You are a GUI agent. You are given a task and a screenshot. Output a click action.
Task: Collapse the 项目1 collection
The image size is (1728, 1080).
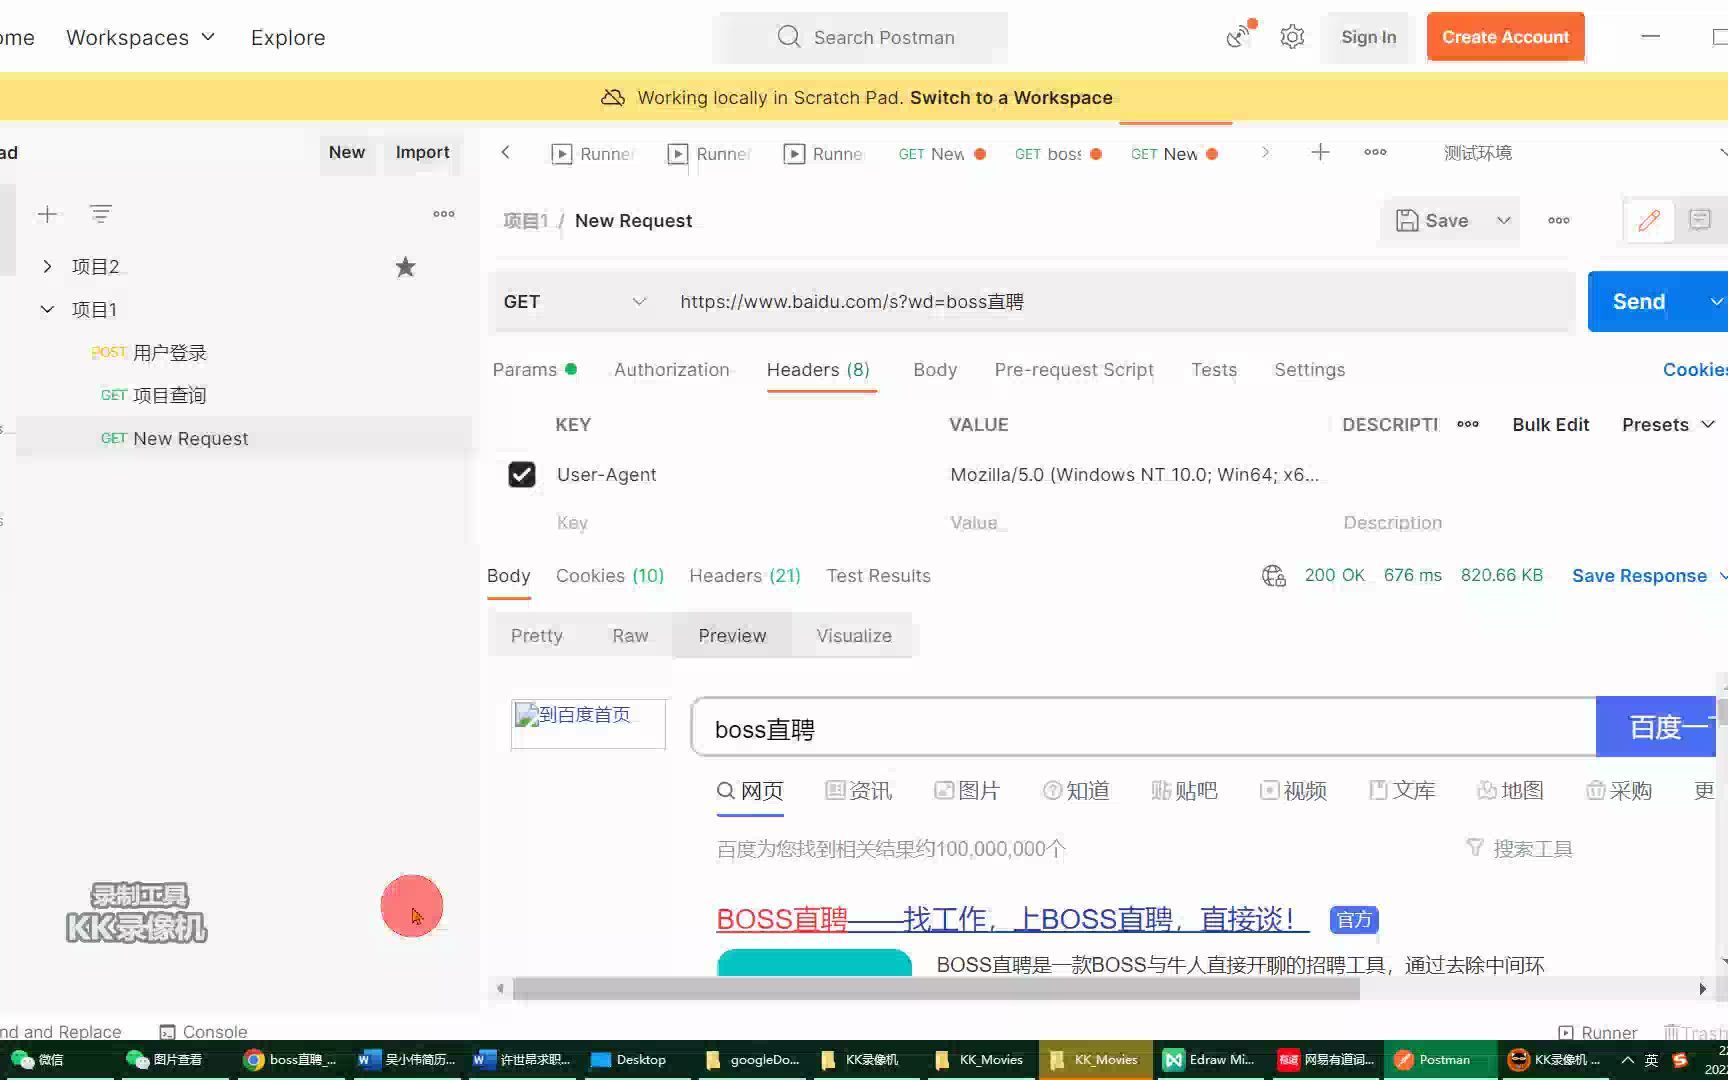(47, 310)
